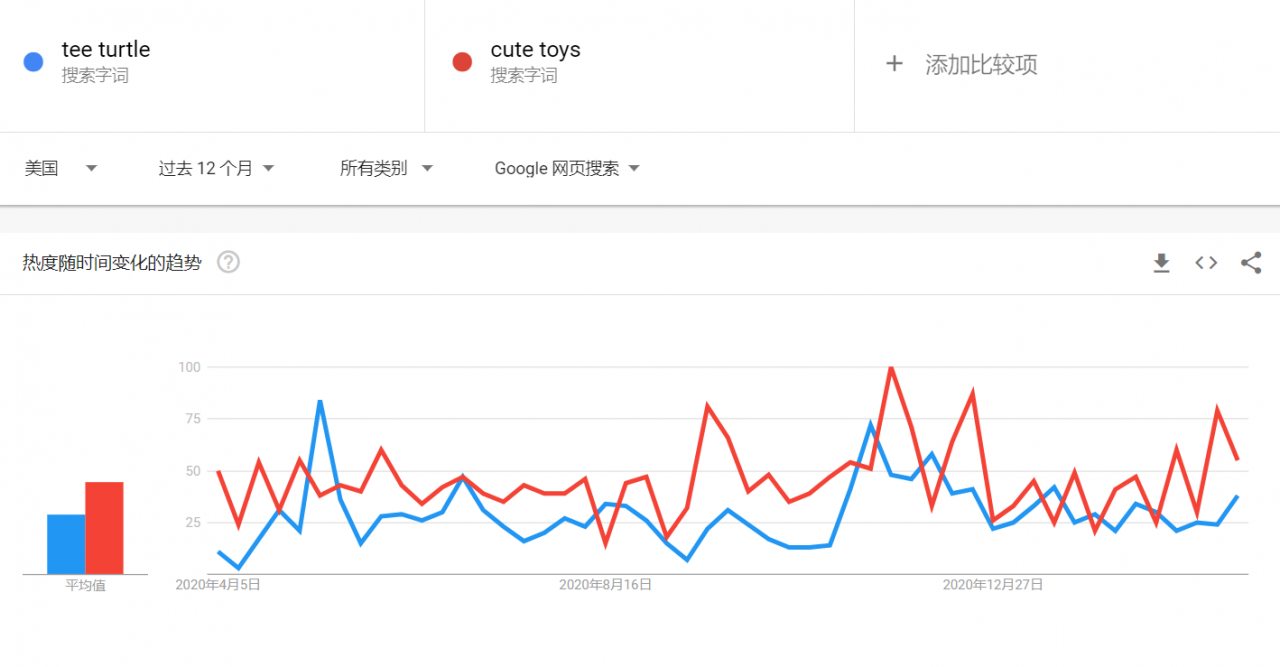Image resolution: width=1280 pixels, height=667 pixels.
Task: Click the red average bar
Action: 104,528
